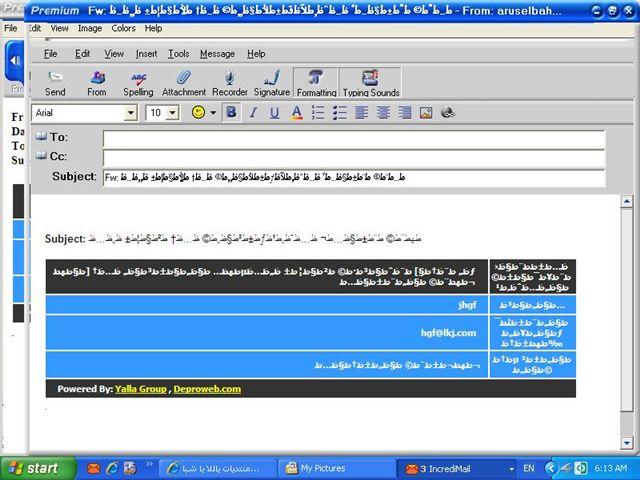The height and width of the screenshot is (480, 640).
Task: Toggle Typing Sounds on or off
Action: coord(370,83)
